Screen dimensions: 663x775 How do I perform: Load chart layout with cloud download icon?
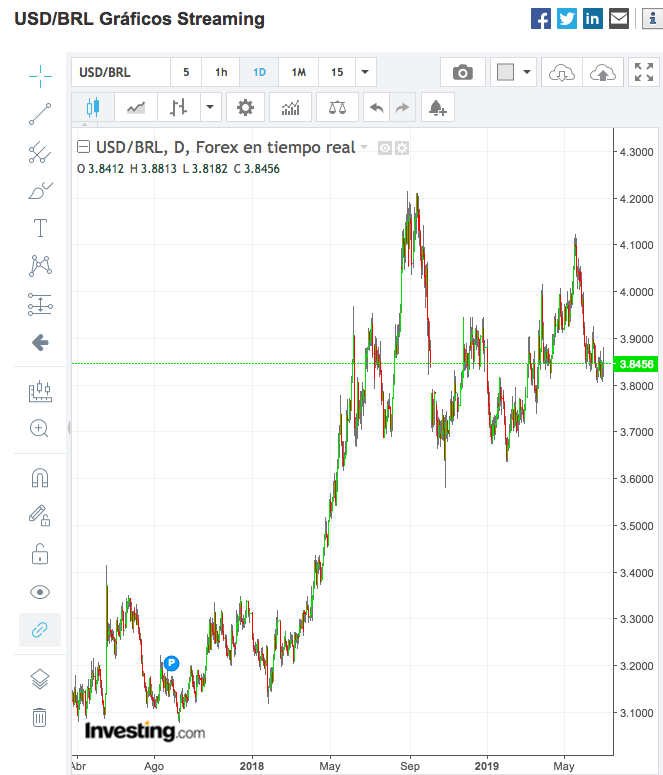pyautogui.click(x=562, y=73)
